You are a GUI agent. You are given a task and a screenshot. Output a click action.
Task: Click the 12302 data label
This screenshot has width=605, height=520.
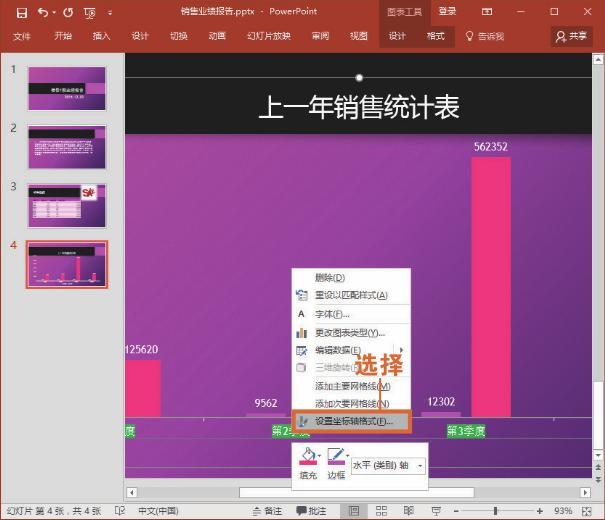coord(441,402)
